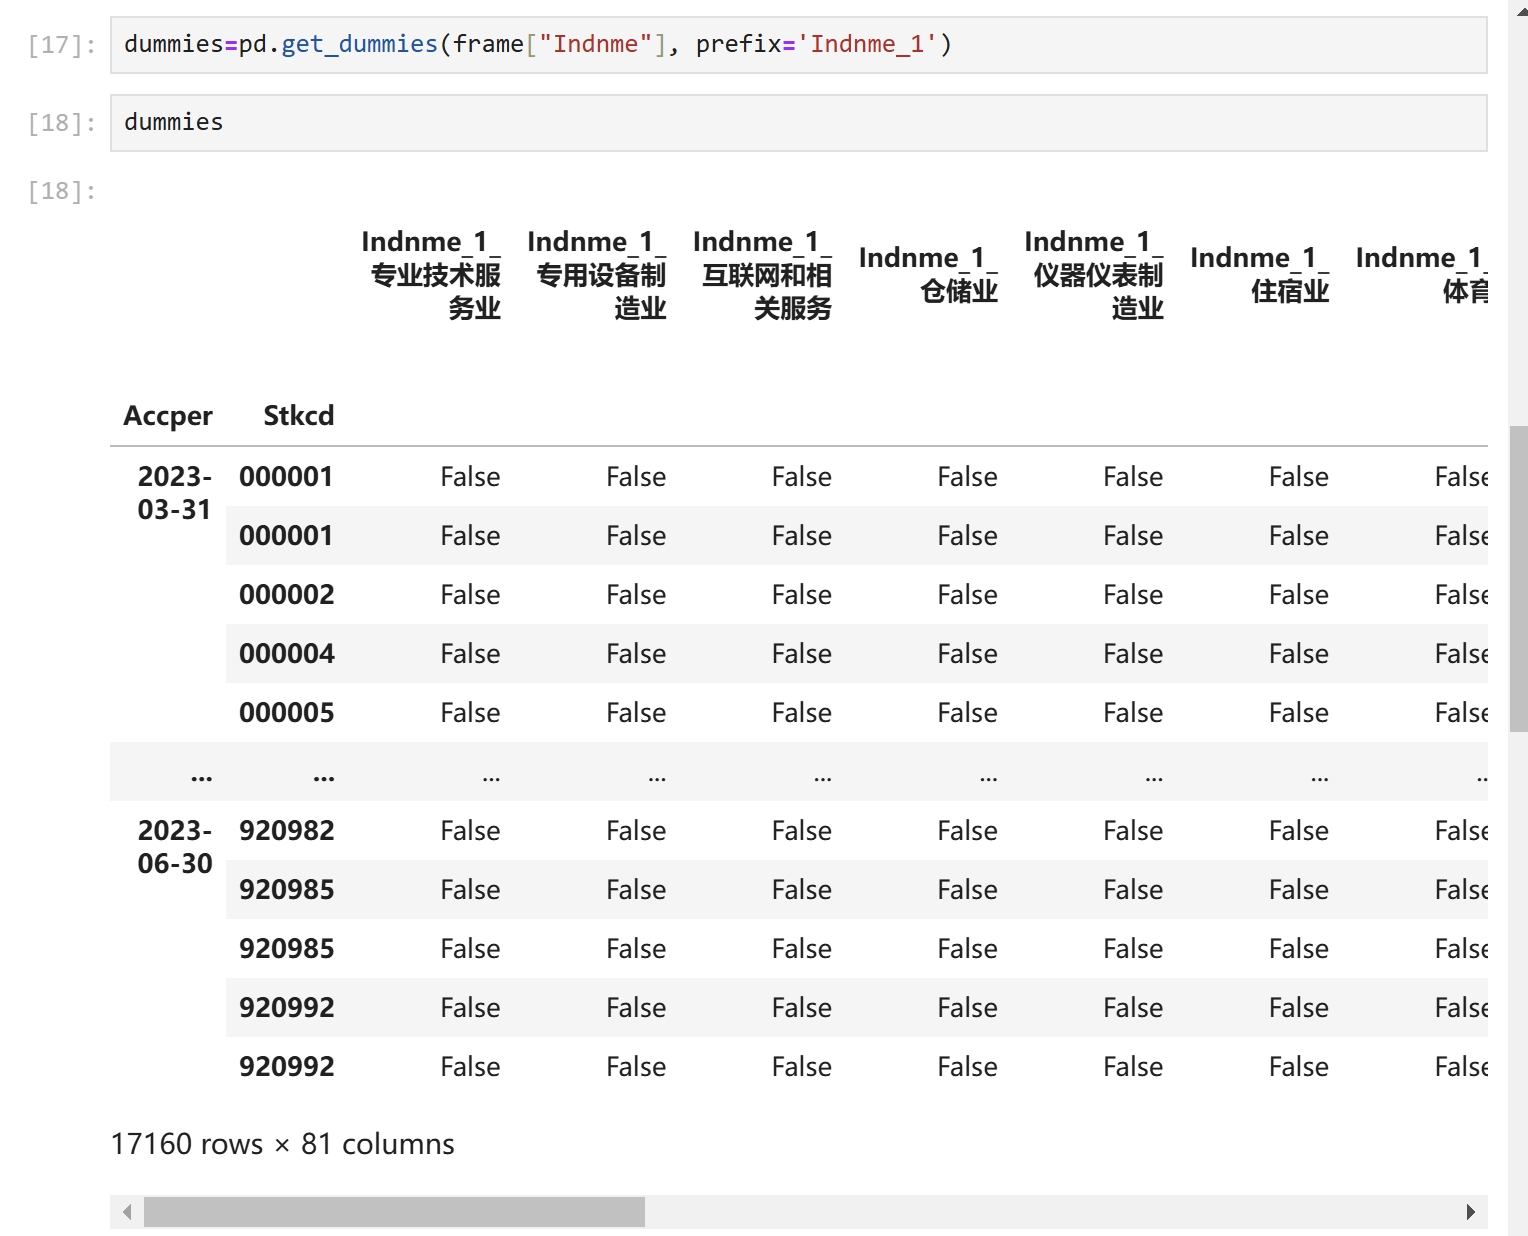Select the row label 000002
The height and width of the screenshot is (1236, 1528).
click(x=287, y=595)
